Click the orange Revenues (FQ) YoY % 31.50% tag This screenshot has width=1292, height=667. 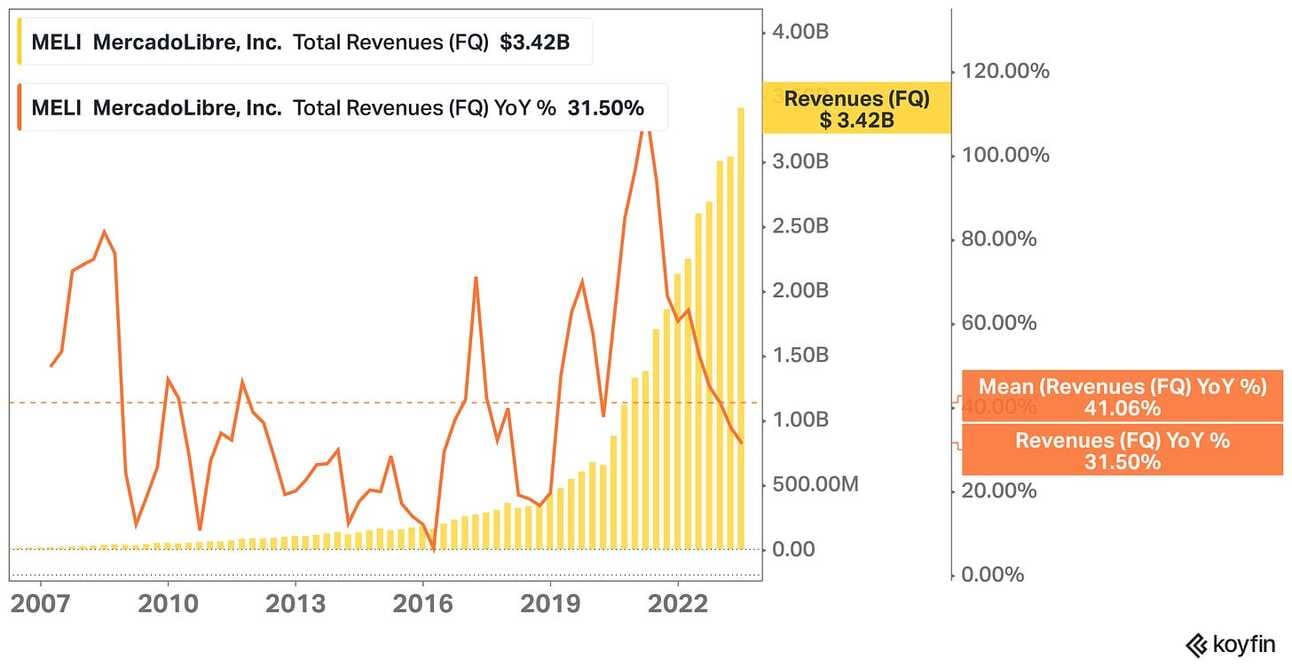(1122, 450)
